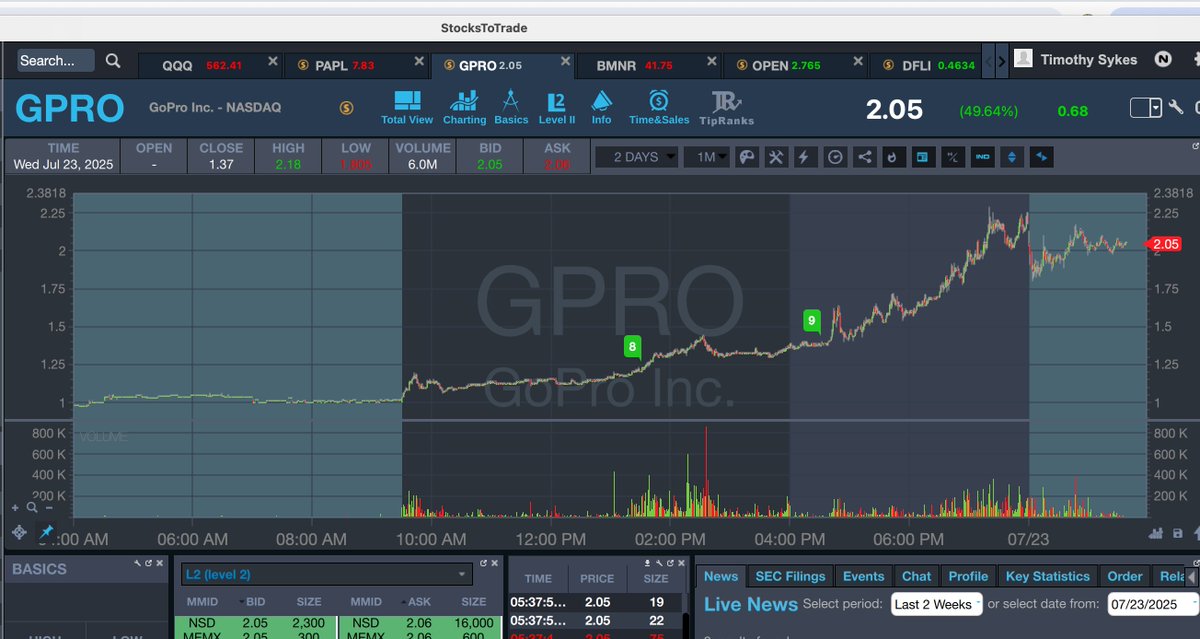Click the flame icon in chart toolbar
Screen dimensions: 1200x639
pyautogui.click(x=894, y=157)
